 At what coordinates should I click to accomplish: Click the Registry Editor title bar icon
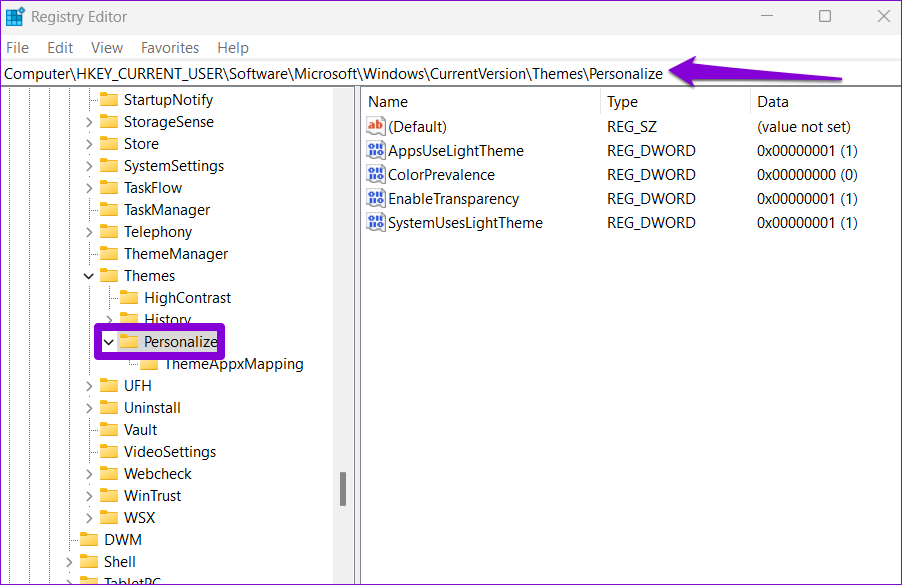click(15, 17)
